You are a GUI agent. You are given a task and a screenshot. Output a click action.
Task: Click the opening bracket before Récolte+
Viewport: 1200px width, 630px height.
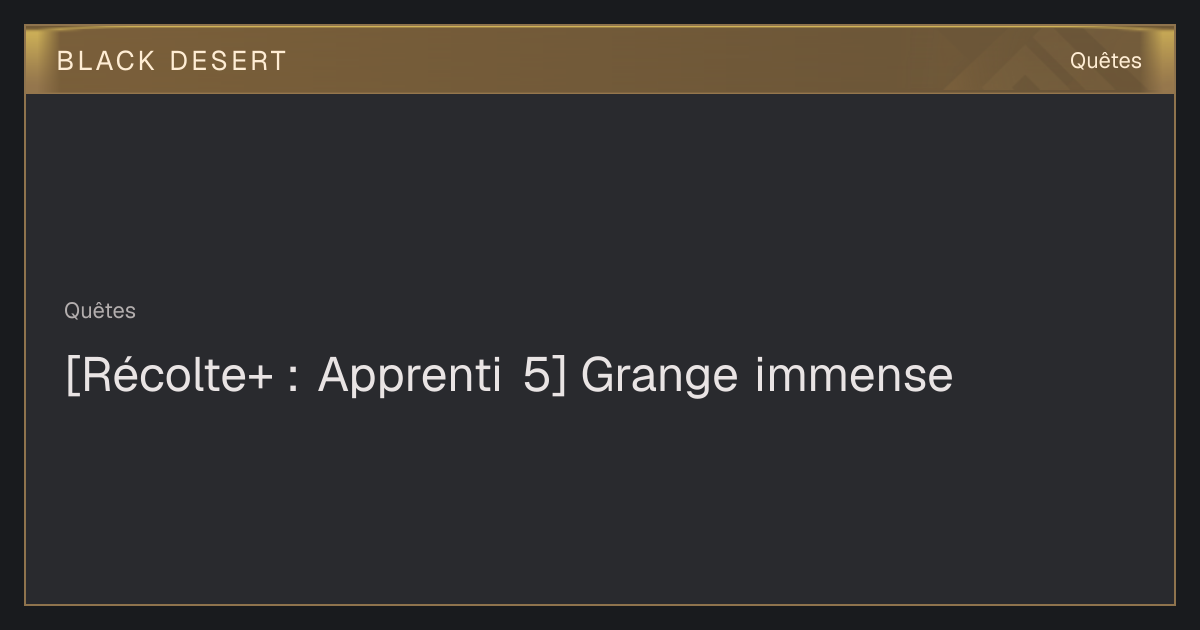tap(71, 377)
